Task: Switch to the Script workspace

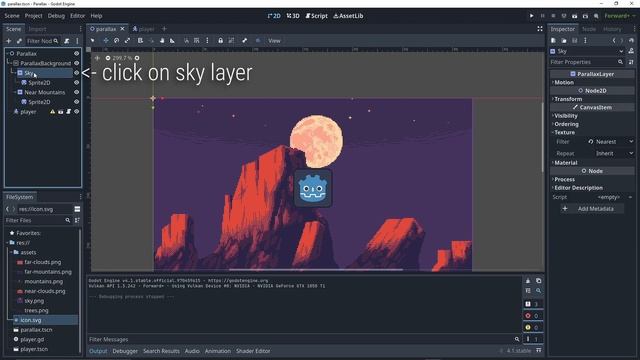Action: pos(316,16)
